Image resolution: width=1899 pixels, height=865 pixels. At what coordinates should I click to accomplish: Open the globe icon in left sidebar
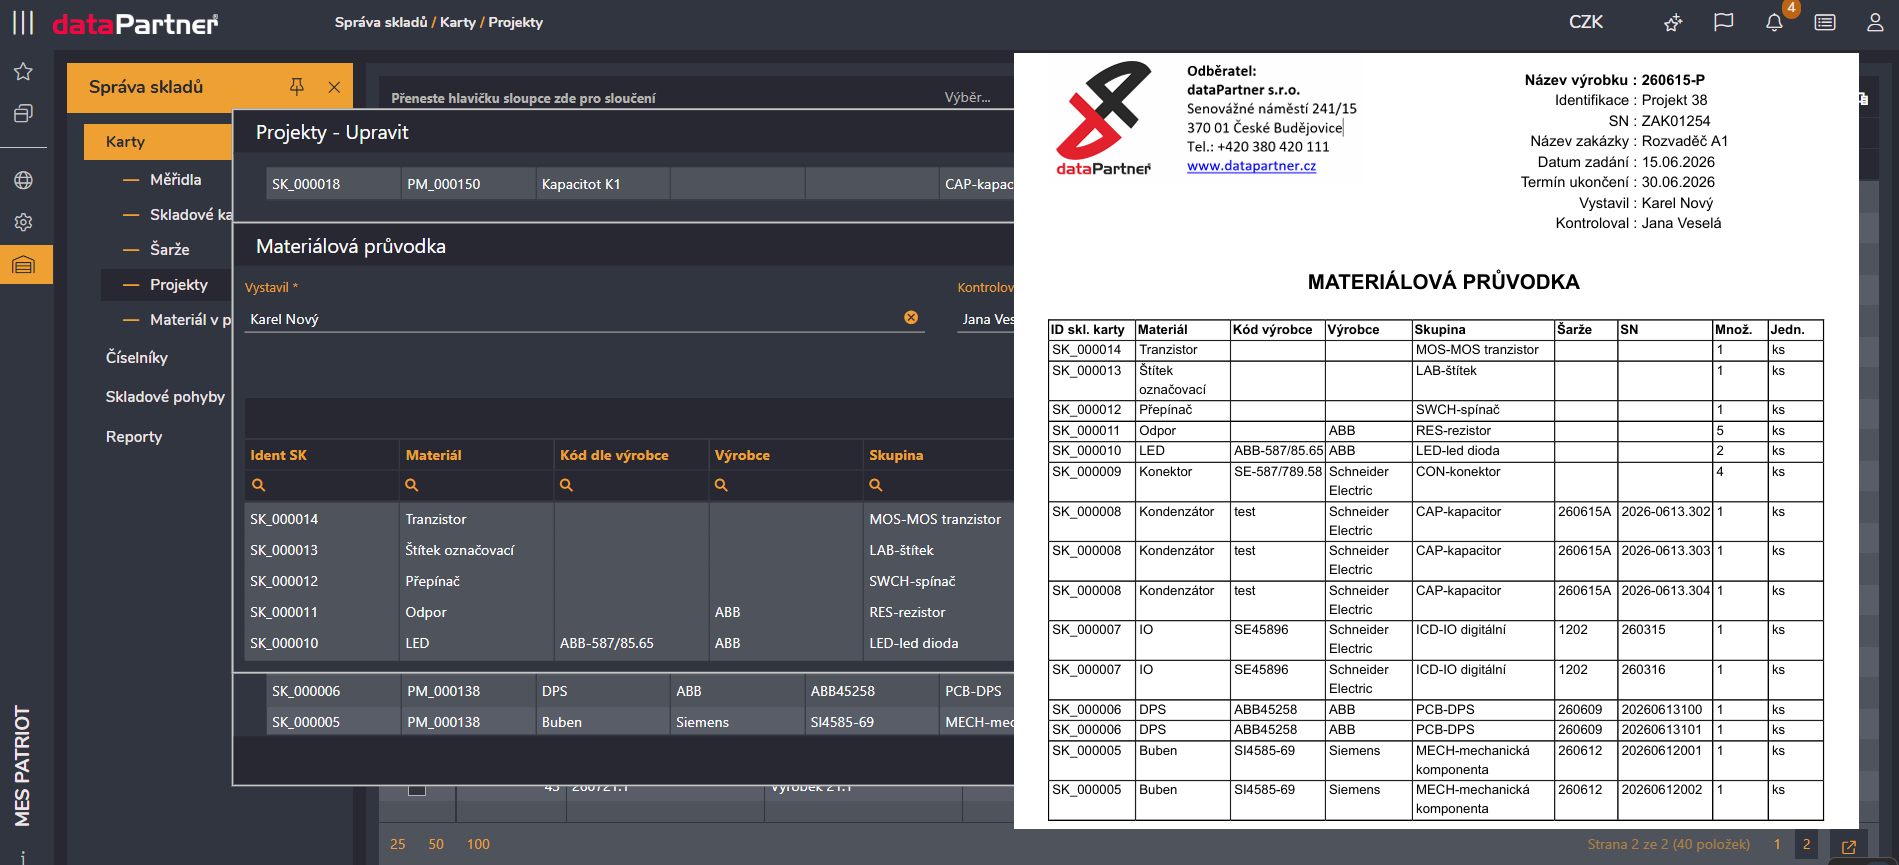click(23, 180)
